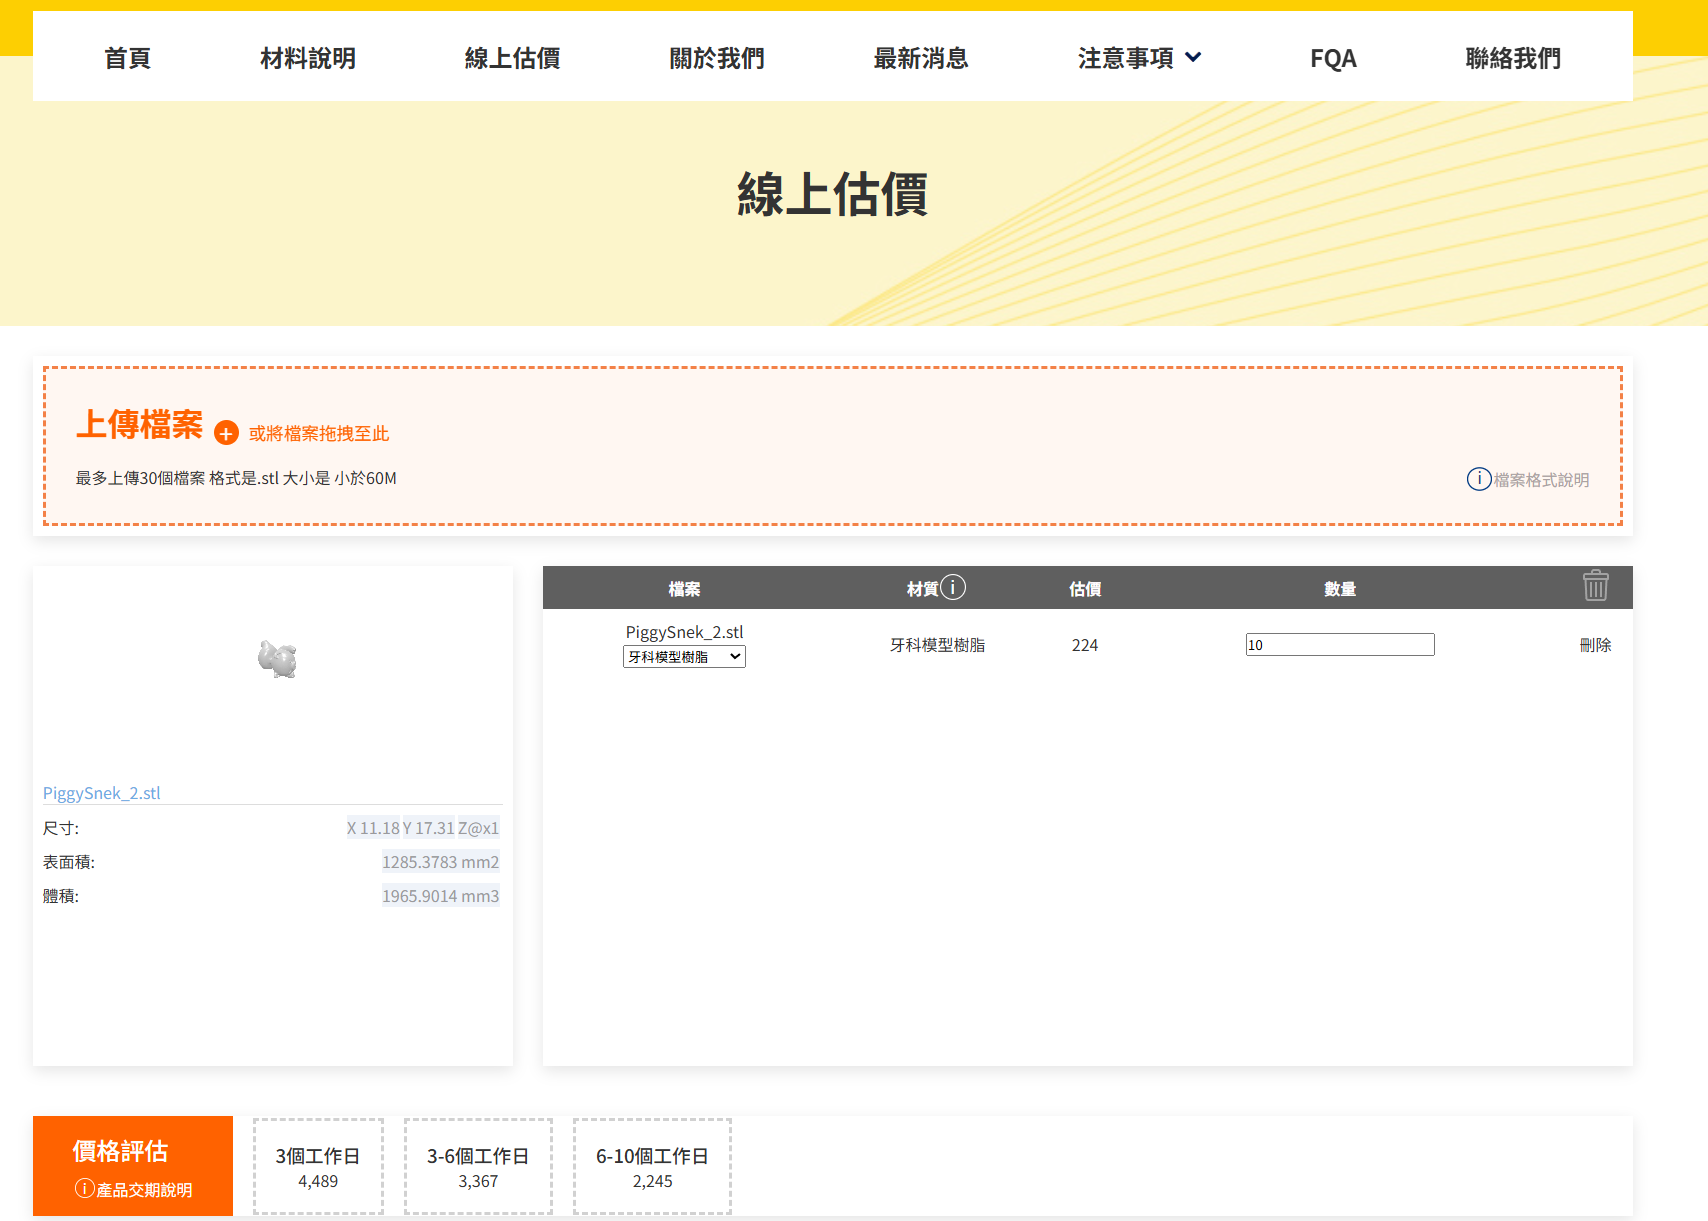This screenshot has height=1221, width=1708.
Task: Click the orange plus upload icon
Action: [x=226, y=433]
